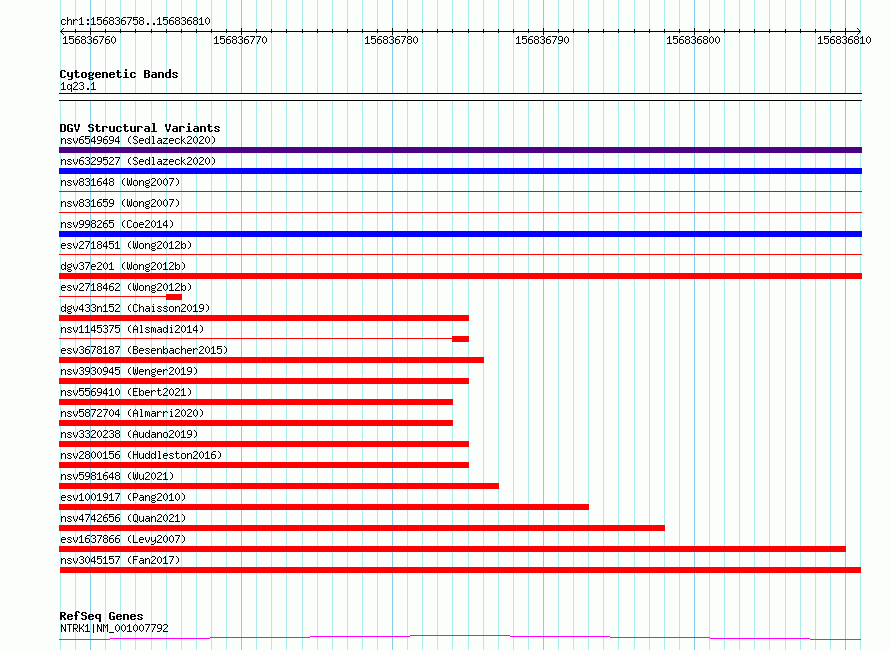Click the chr1:156836758..156836810 region label
Viewport: 890px width, 650px height.
135,22
